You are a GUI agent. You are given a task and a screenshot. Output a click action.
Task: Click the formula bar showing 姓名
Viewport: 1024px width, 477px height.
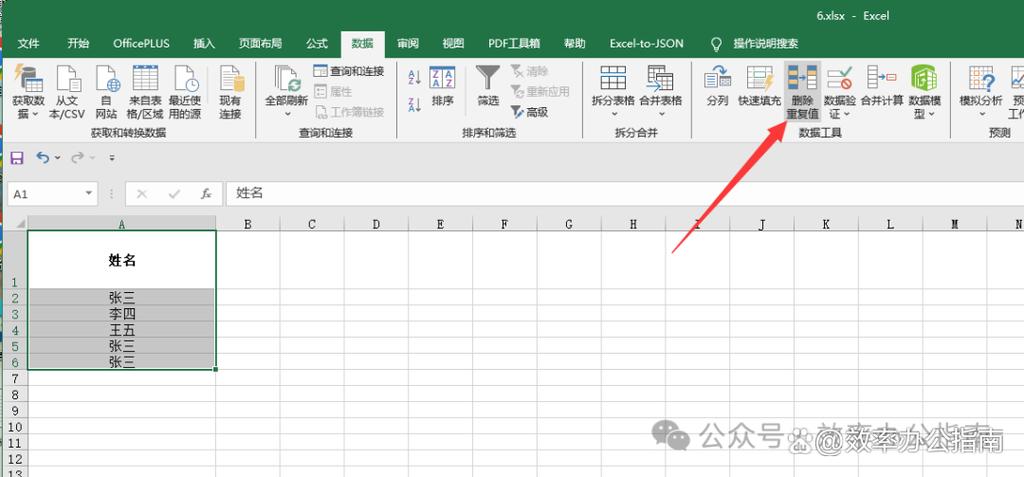click(624, 193)
